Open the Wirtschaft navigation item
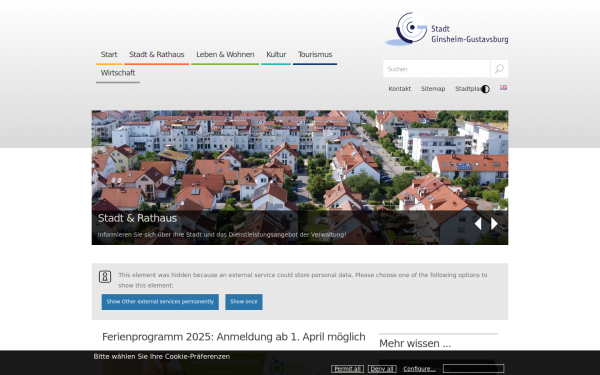The image size is (600, 375). (x=118, y=73)
